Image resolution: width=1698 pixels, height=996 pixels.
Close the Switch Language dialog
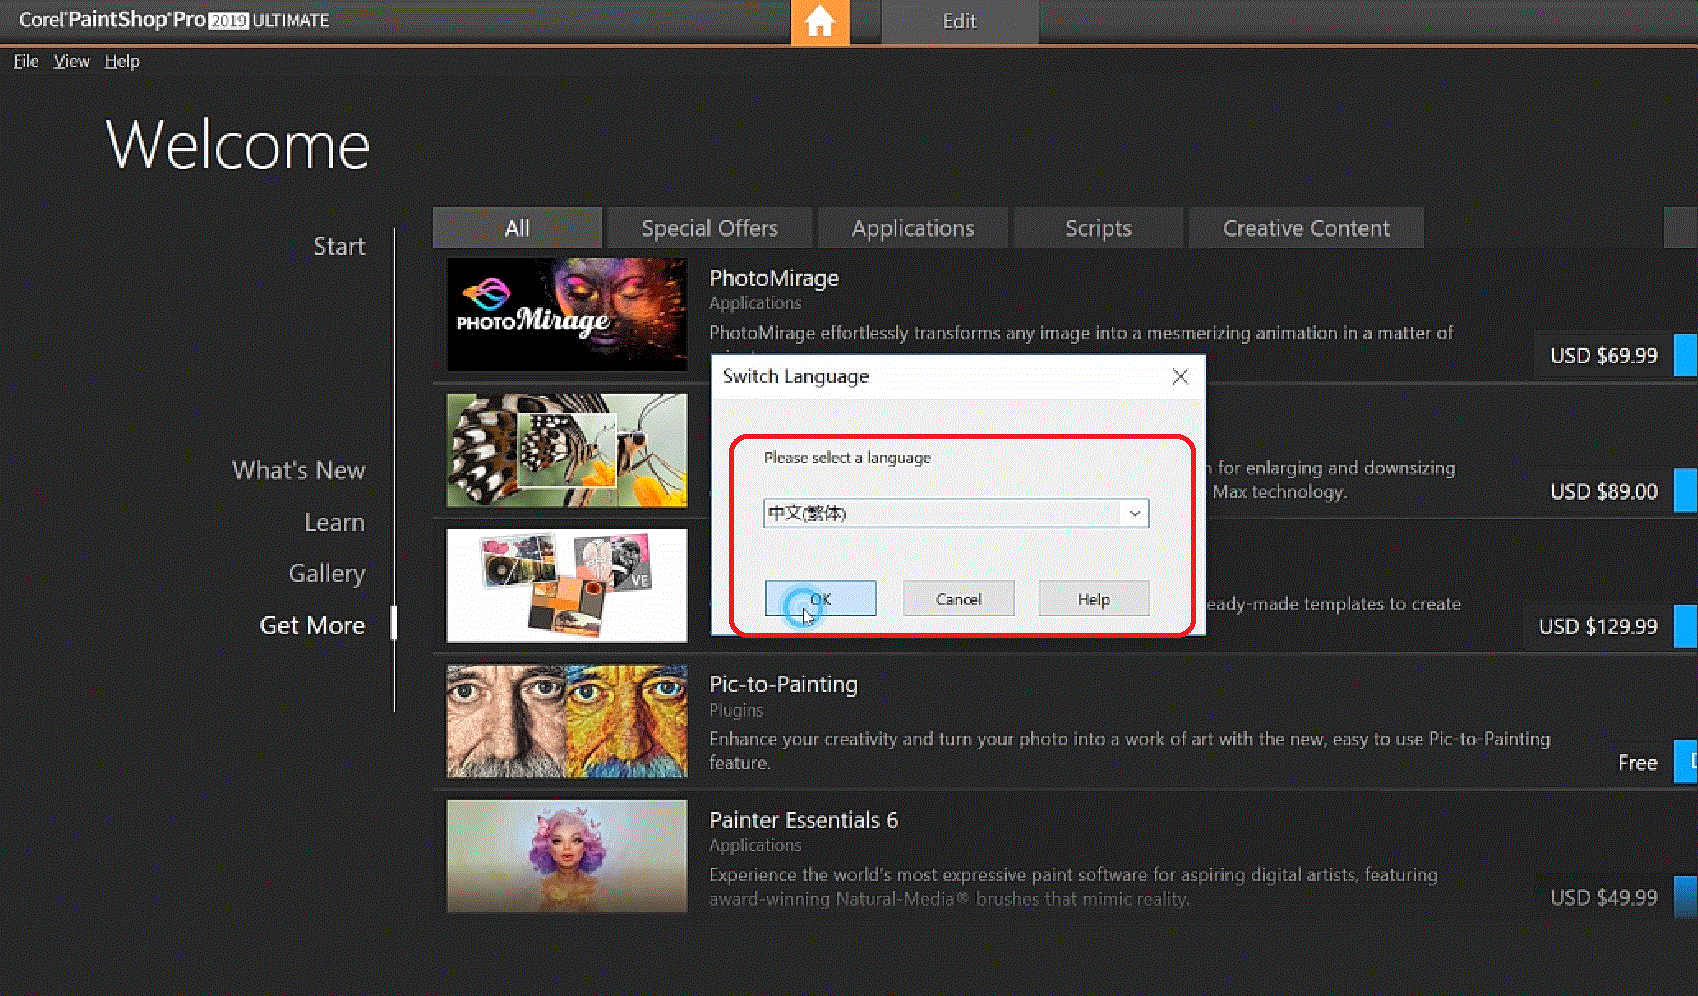coord(1180,376)
